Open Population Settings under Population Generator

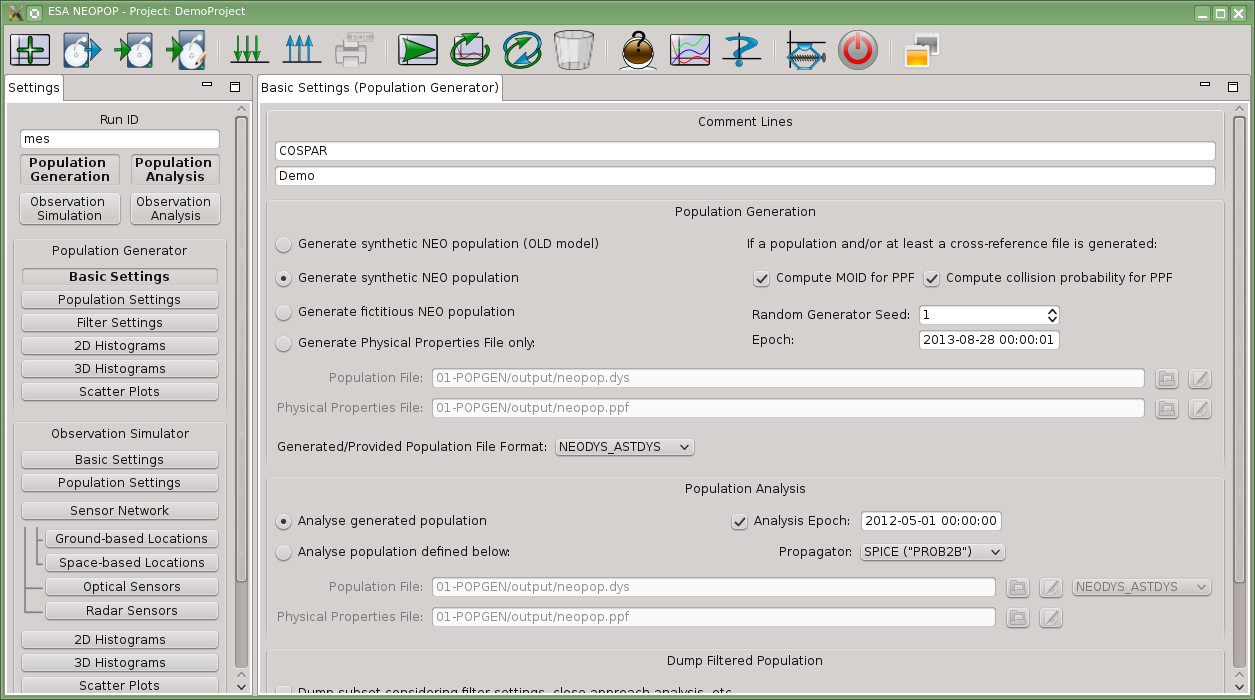click(x=120, y=300)
